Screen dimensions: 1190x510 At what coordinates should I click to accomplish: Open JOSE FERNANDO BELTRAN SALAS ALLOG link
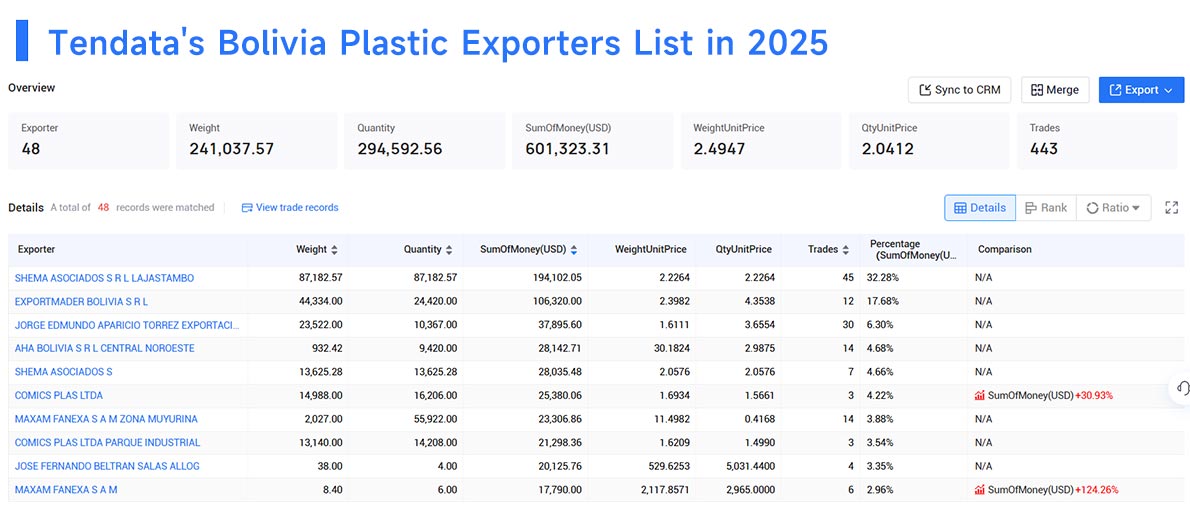coord(107,466)
